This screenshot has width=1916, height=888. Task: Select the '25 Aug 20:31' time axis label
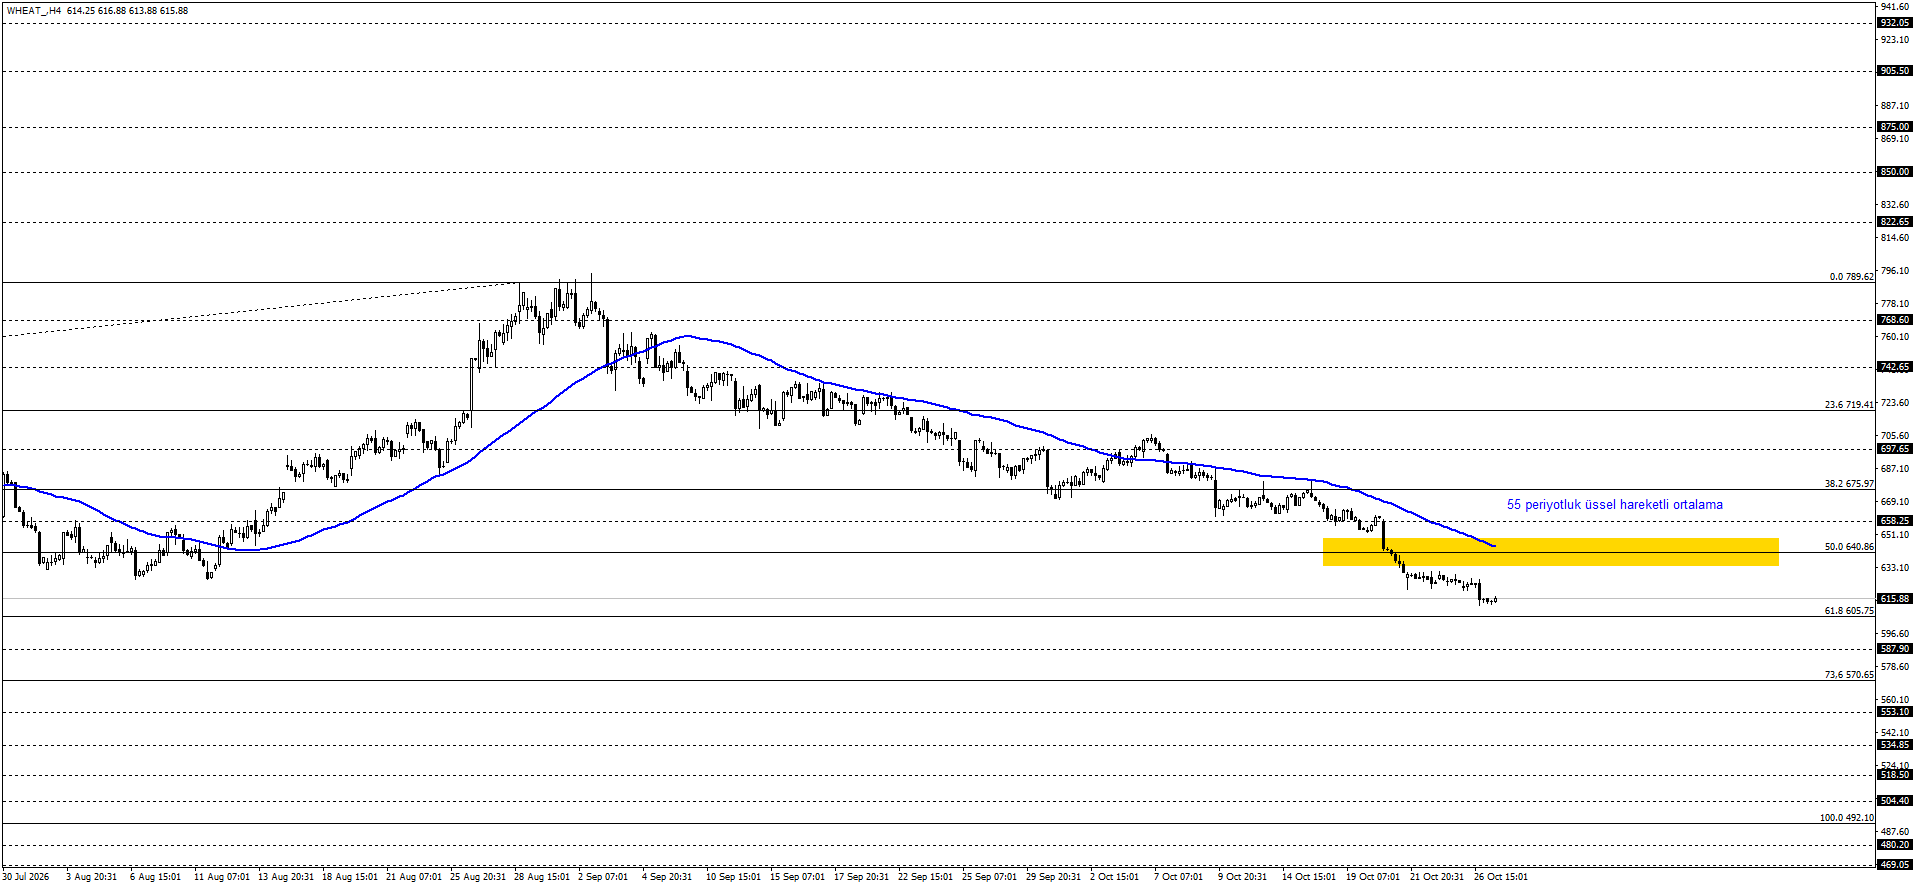(x=478, y=877)
